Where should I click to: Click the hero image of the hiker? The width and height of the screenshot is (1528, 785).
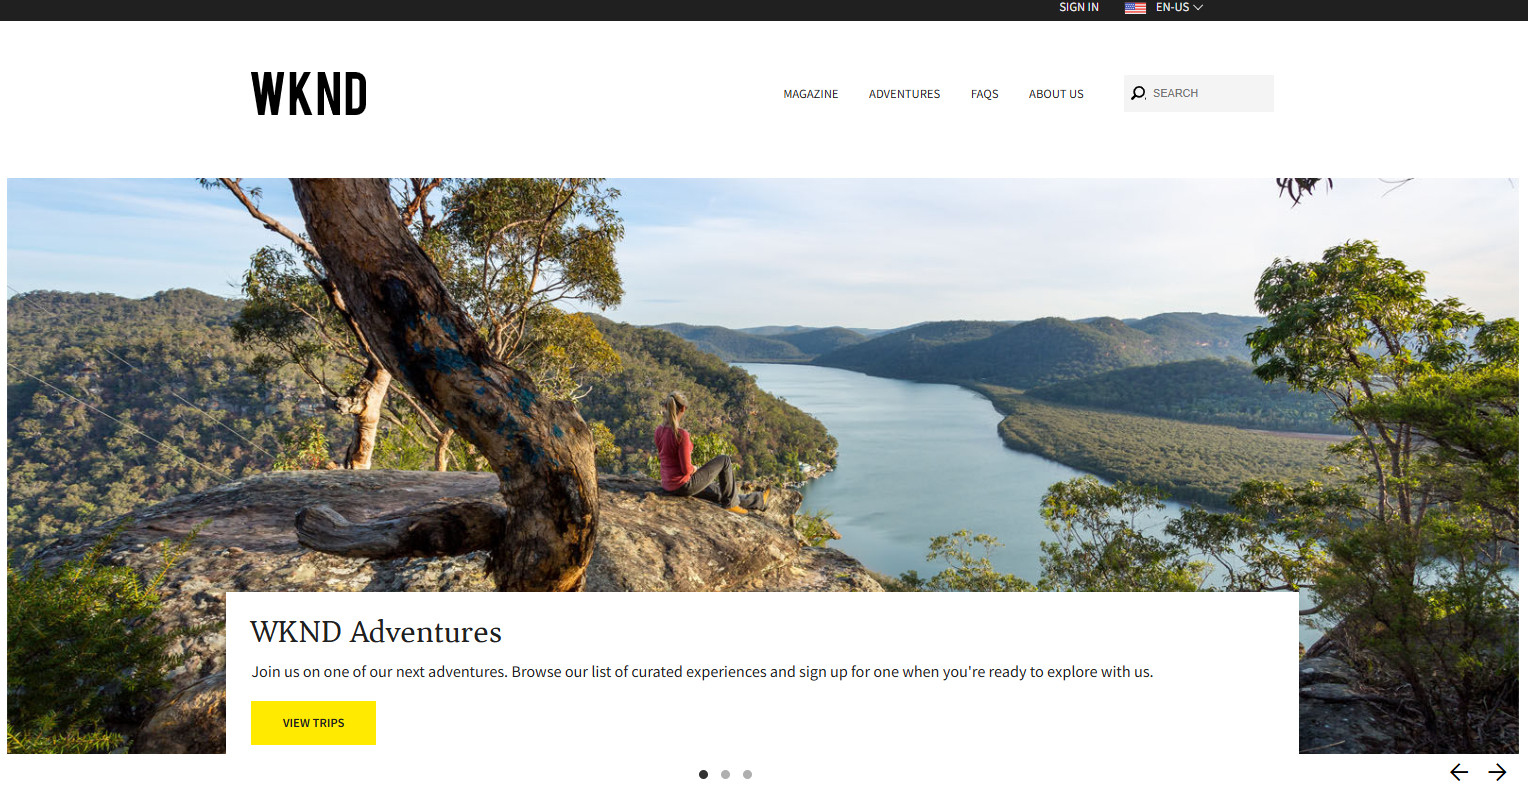[763, 385]
